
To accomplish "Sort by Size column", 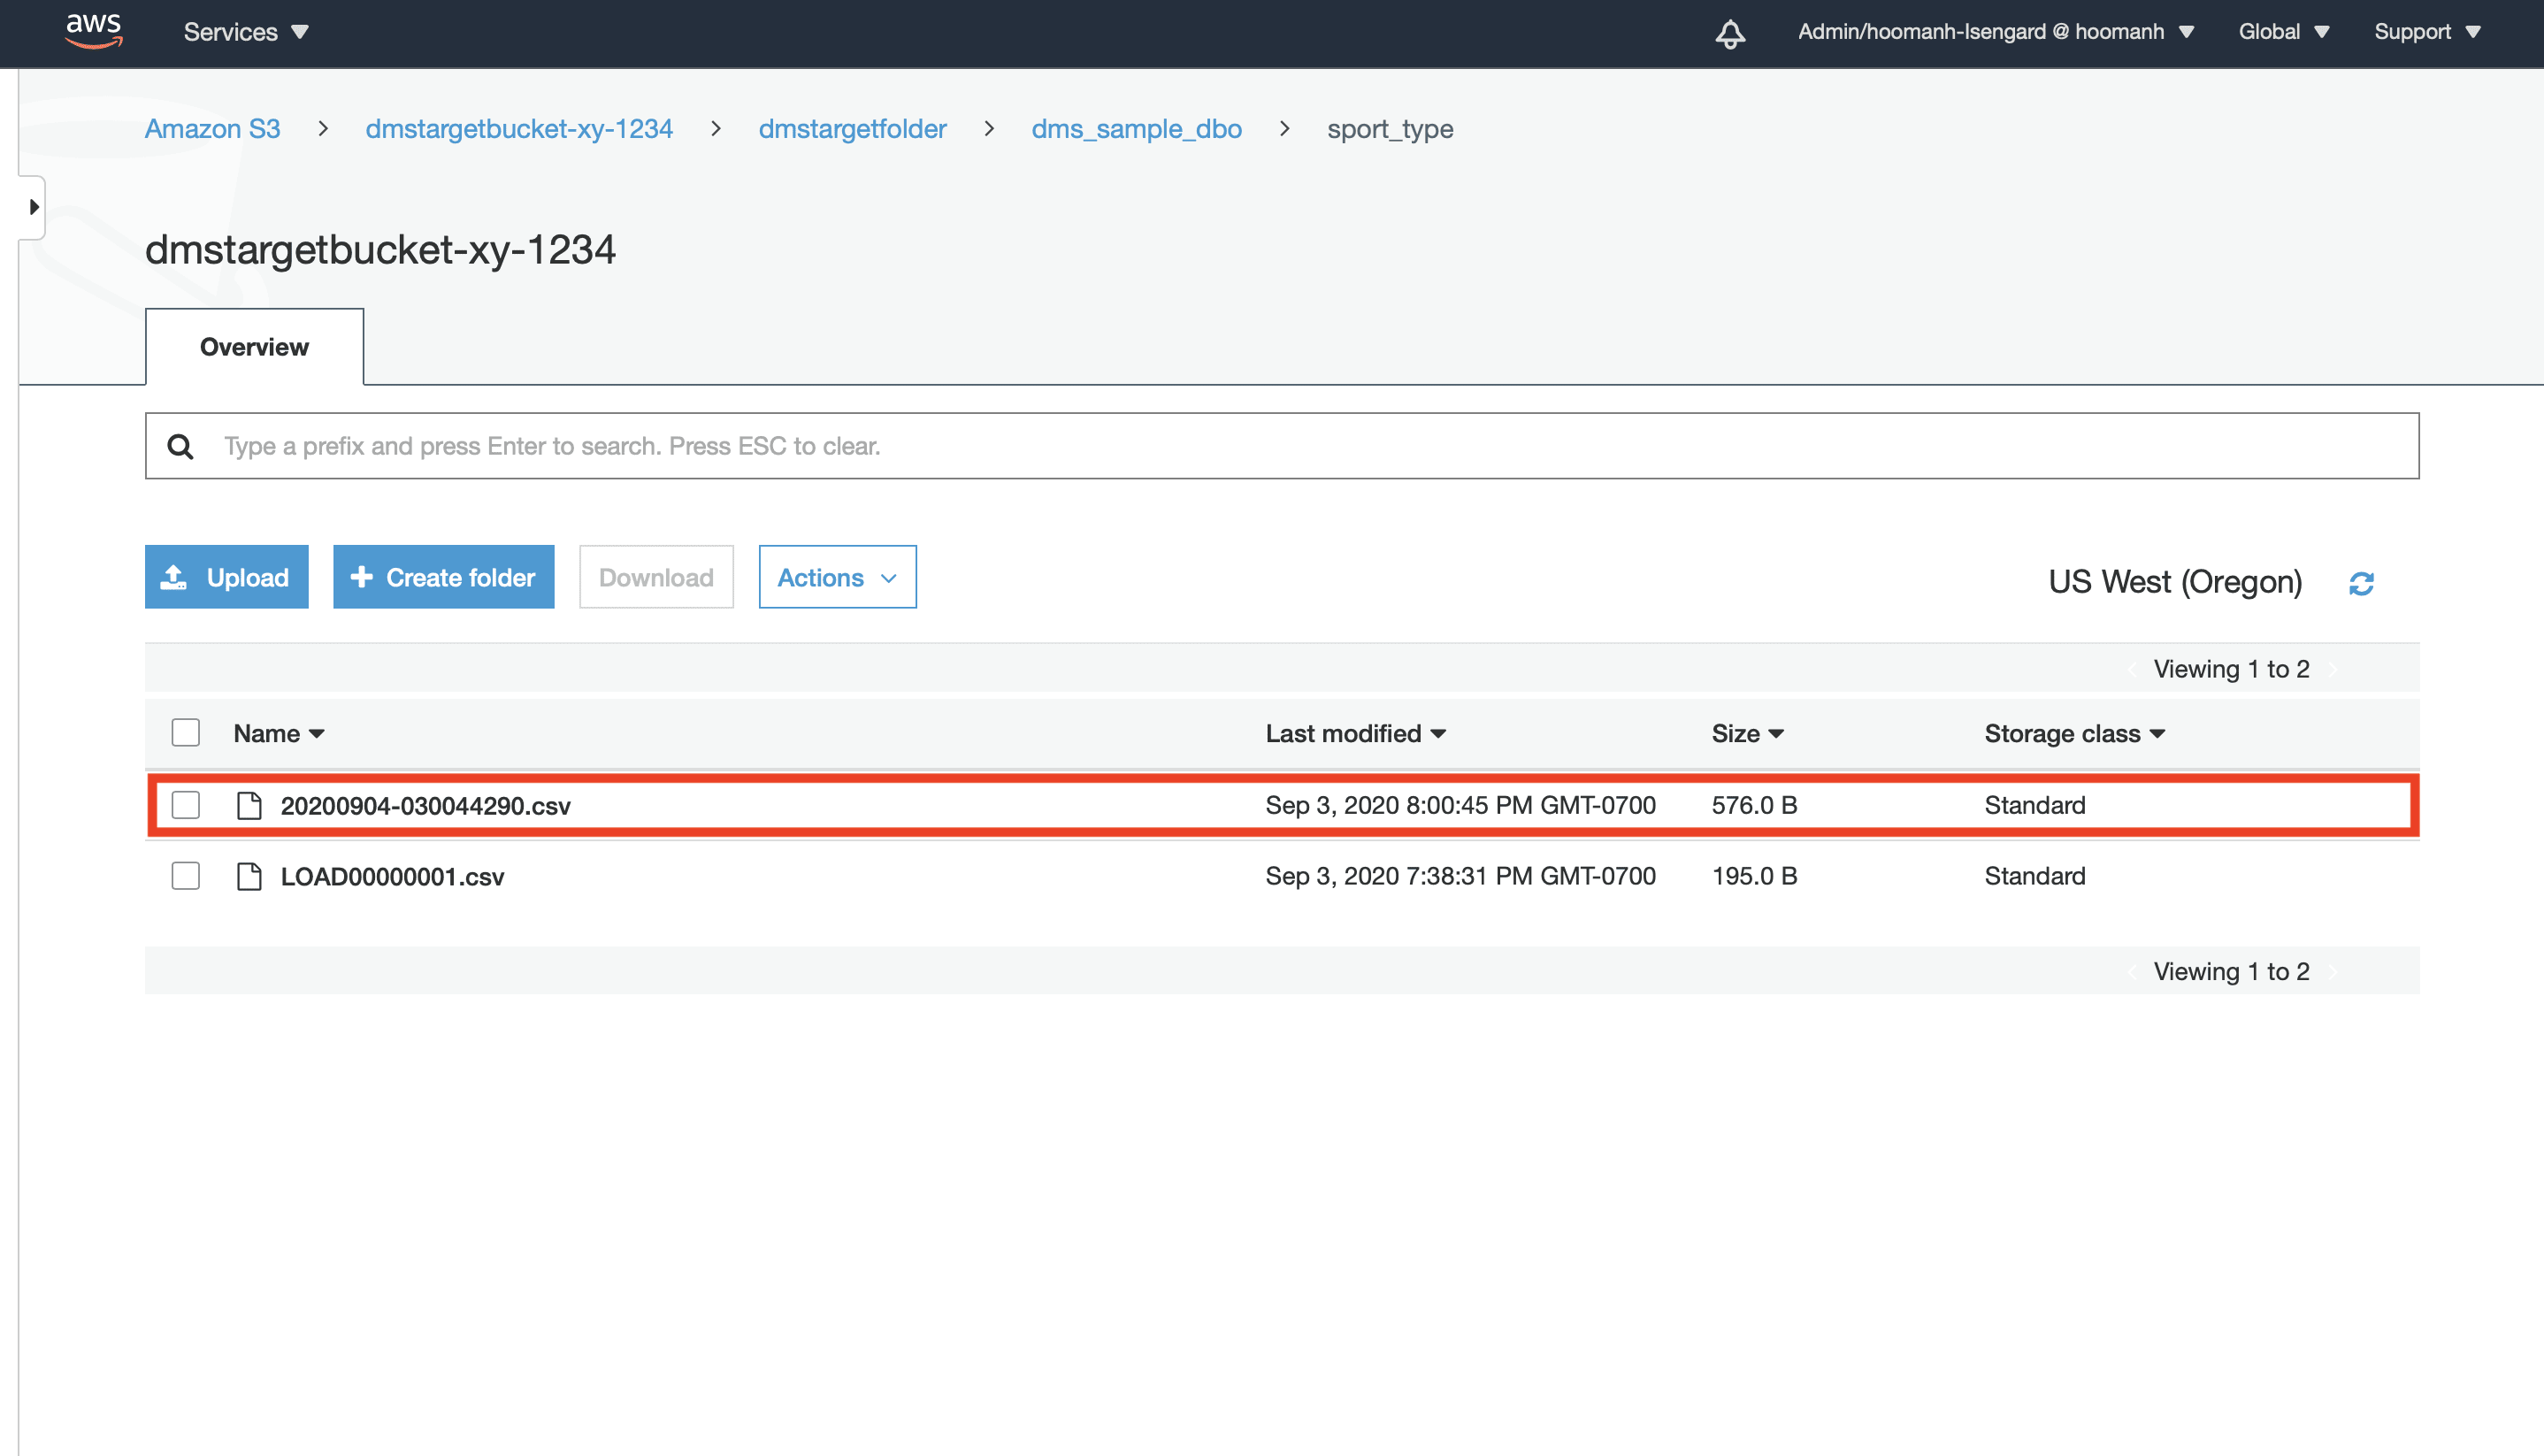I will tap(1747, 733).
